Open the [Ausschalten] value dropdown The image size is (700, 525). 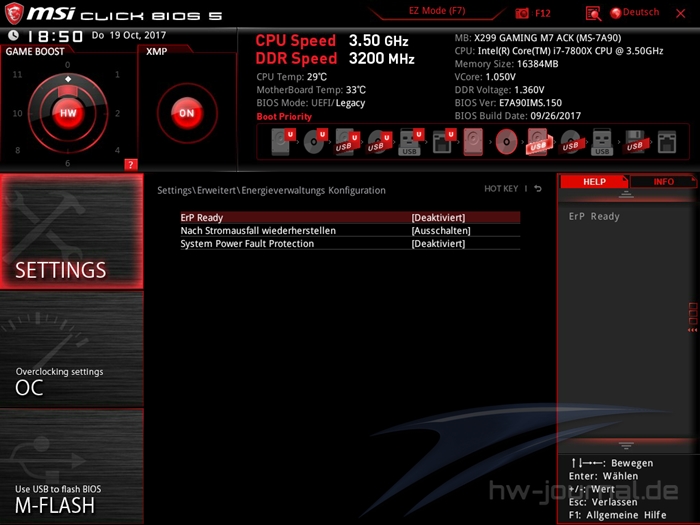pyautogui.click(x=441, y=231)
